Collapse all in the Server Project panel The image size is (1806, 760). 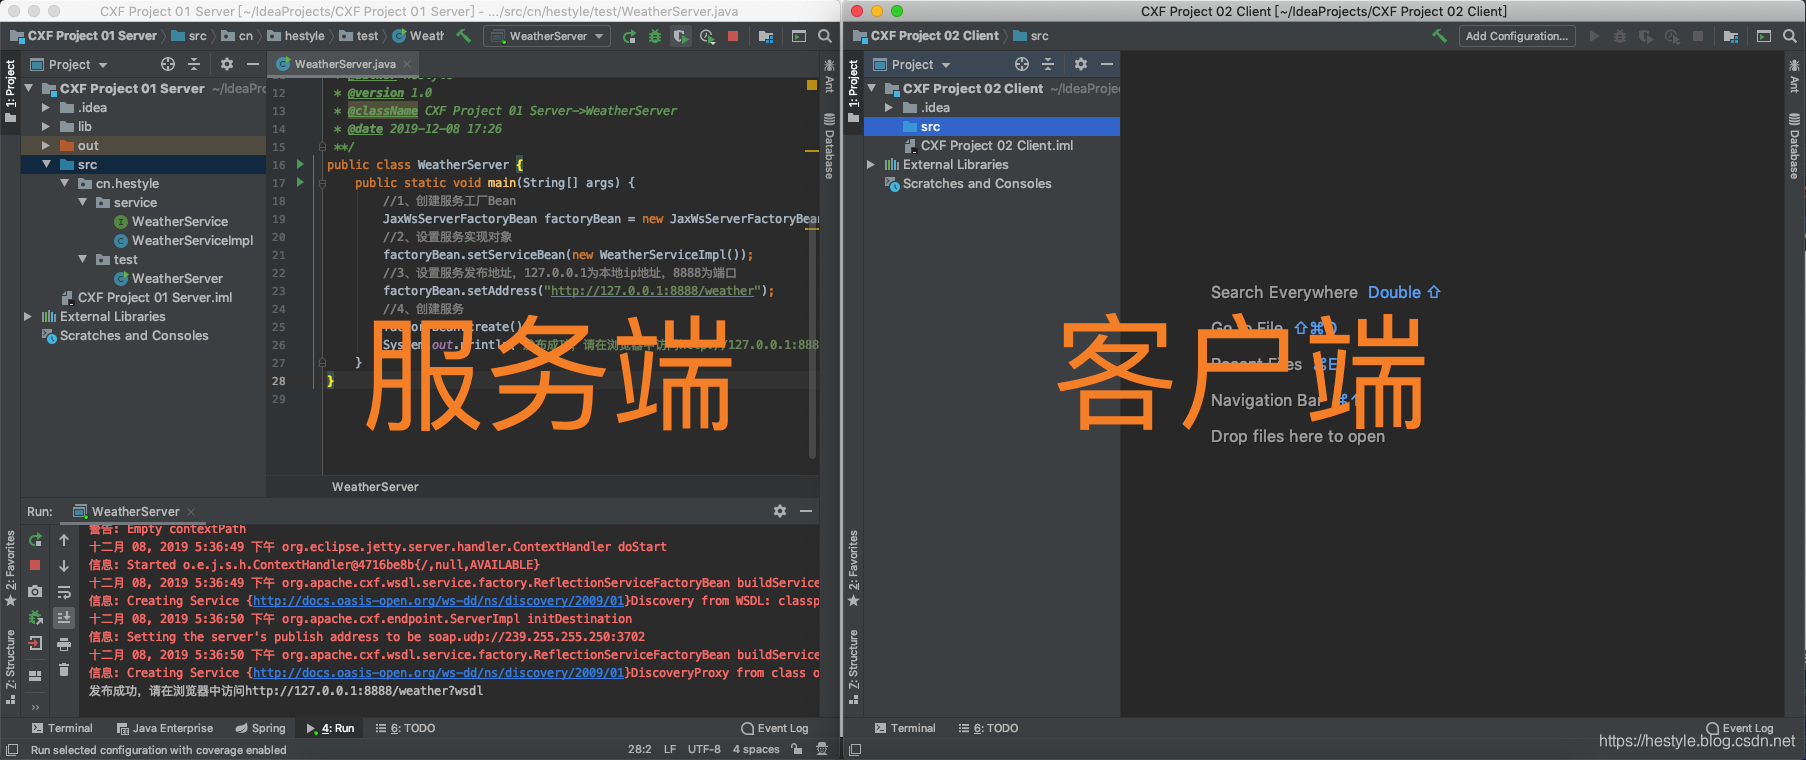click(x=194, y=64)
